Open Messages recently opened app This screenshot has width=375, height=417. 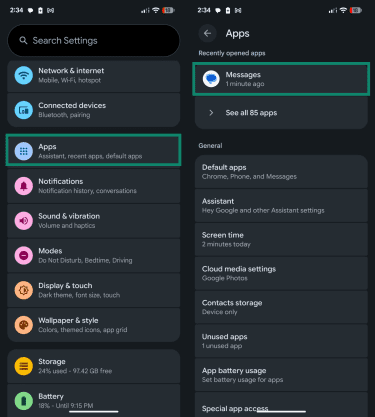[281, 79]
